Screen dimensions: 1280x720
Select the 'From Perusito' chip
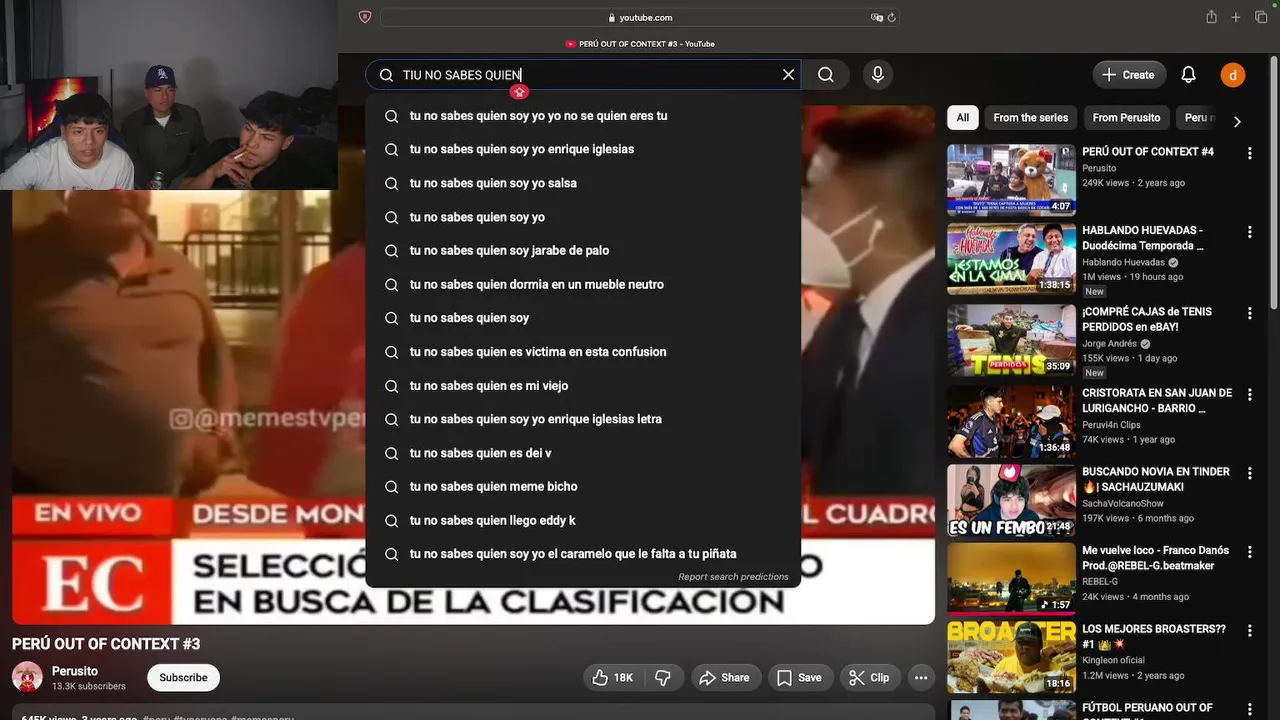click(1126, 118)
